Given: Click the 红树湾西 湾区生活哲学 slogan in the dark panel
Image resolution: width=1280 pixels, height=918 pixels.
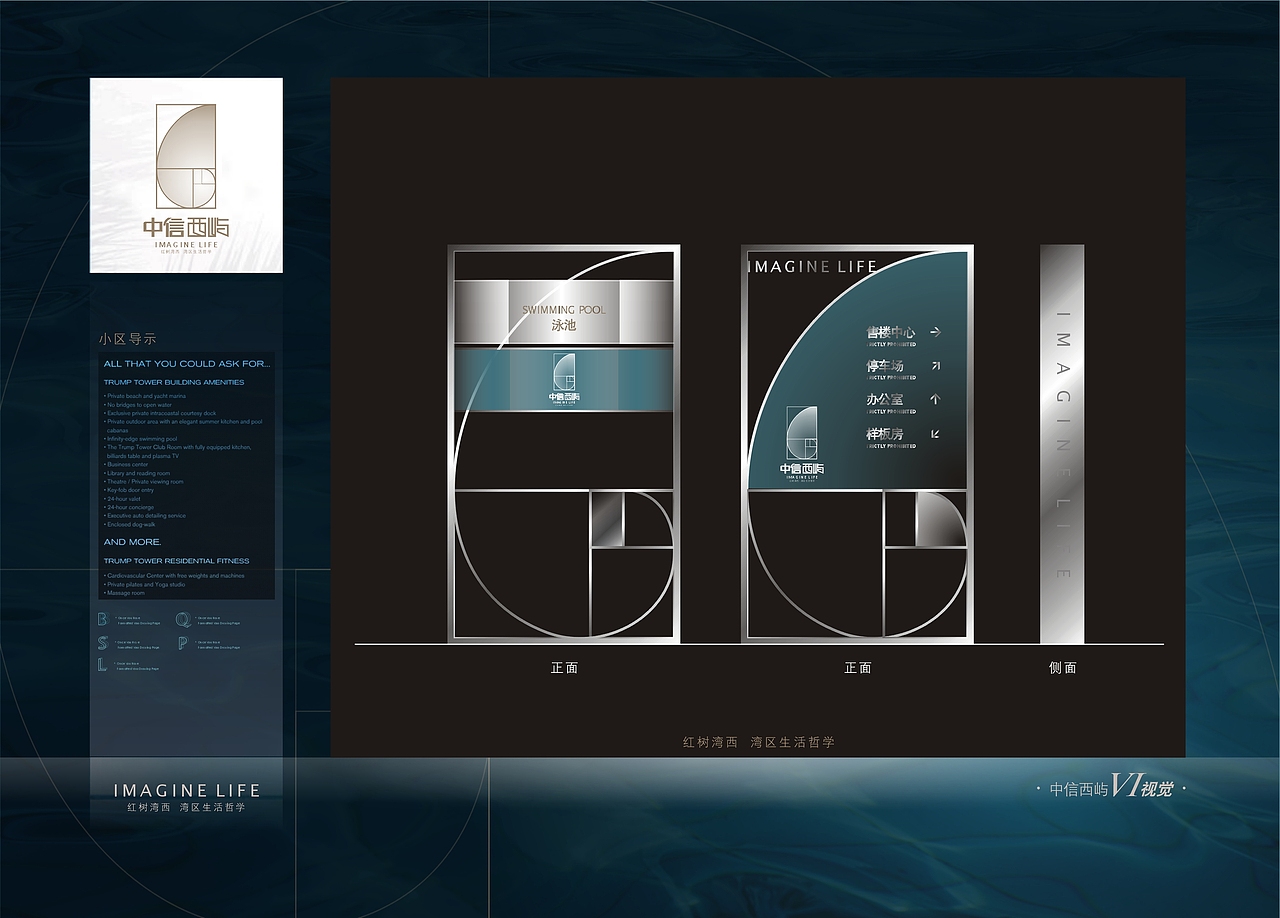Looking at the screenshot, I should pos(759,742).
